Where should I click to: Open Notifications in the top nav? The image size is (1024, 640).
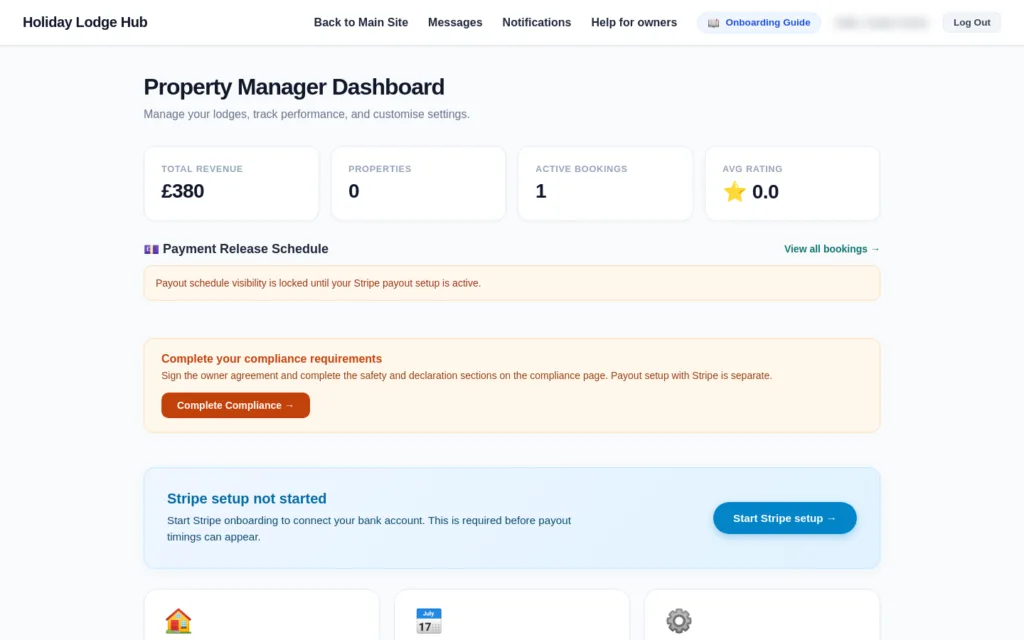point(536,22)
